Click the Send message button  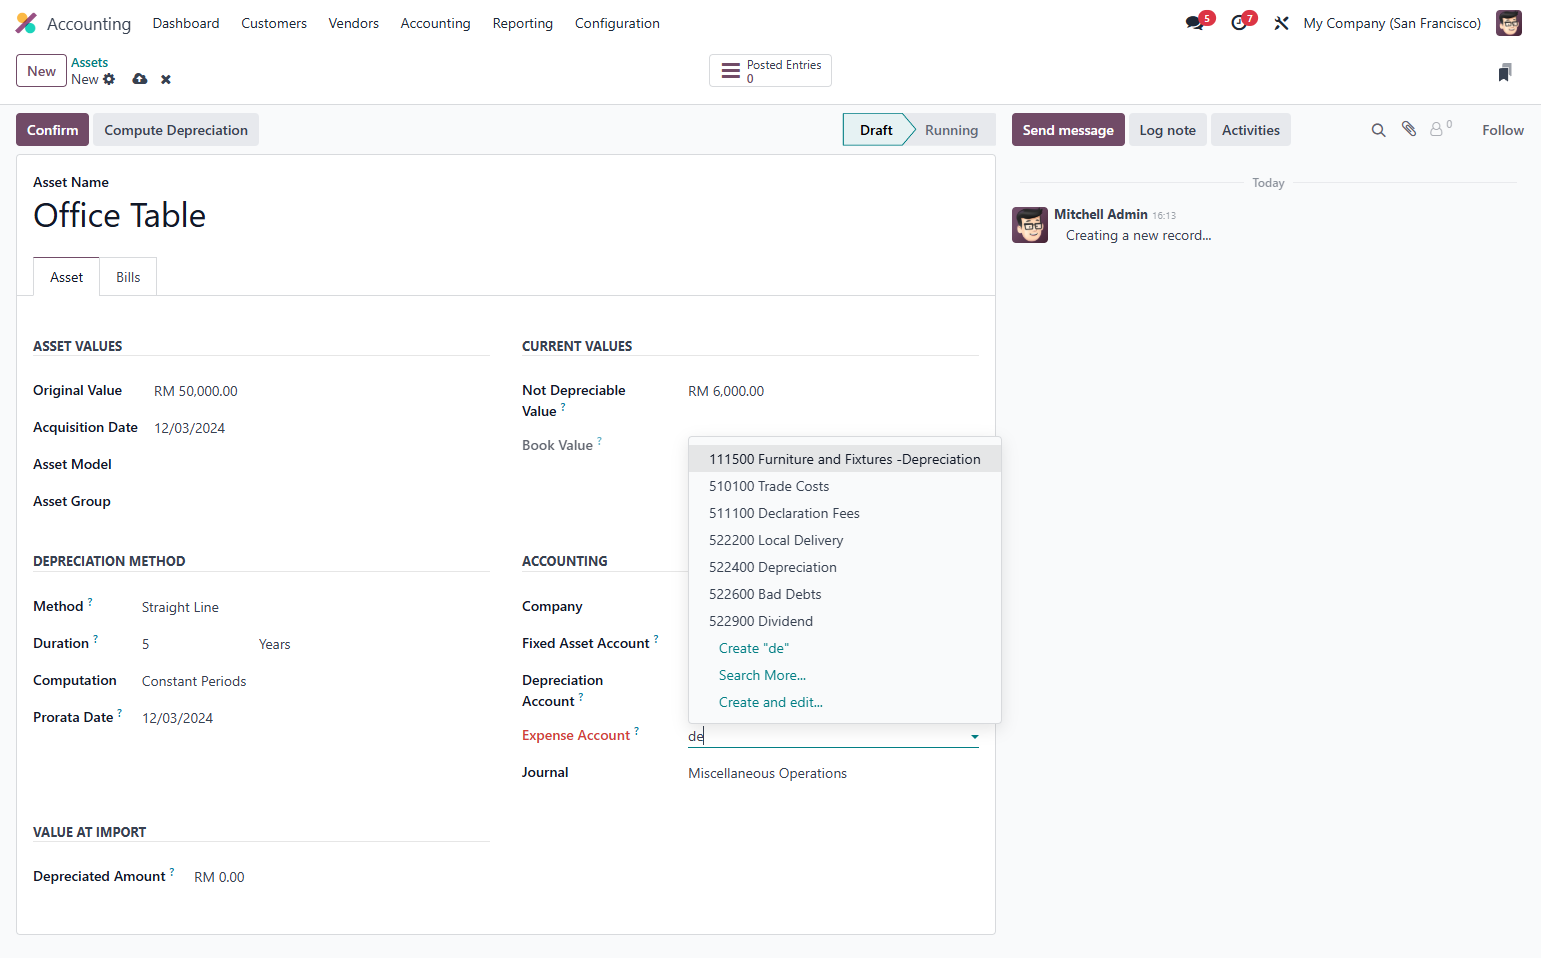[x=1068, y=130]
